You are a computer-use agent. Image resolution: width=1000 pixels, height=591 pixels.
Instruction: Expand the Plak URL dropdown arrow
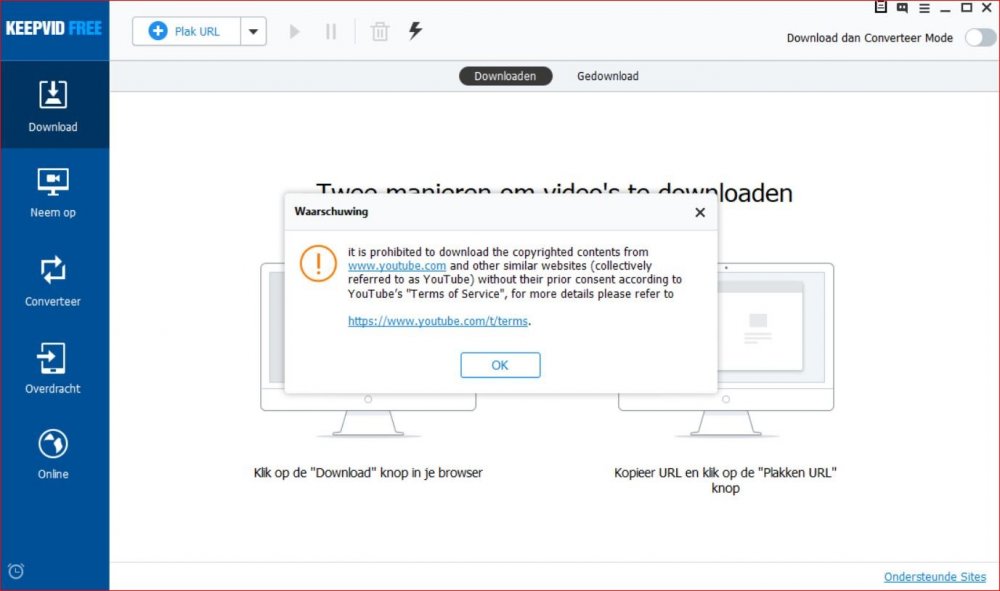point(253,31)
